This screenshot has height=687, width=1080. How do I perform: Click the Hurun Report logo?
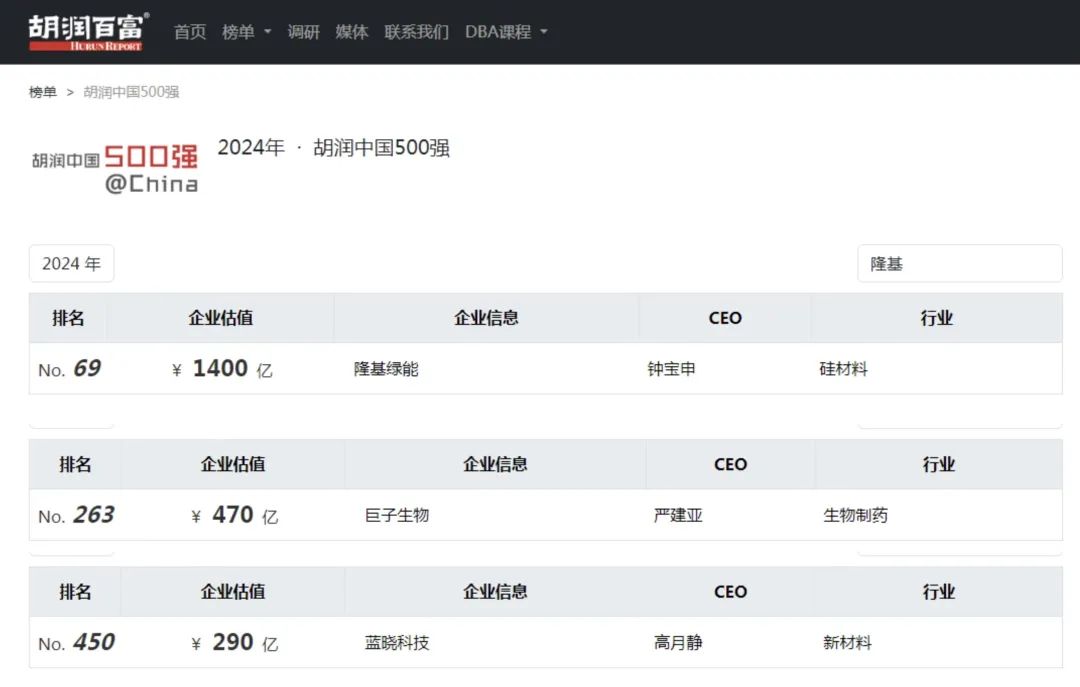[88, 31]
